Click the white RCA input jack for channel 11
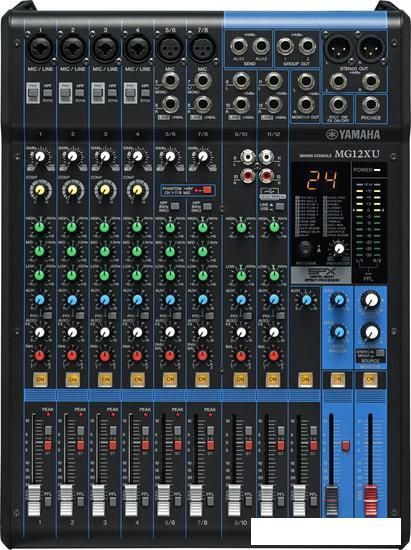 (267, 156)
